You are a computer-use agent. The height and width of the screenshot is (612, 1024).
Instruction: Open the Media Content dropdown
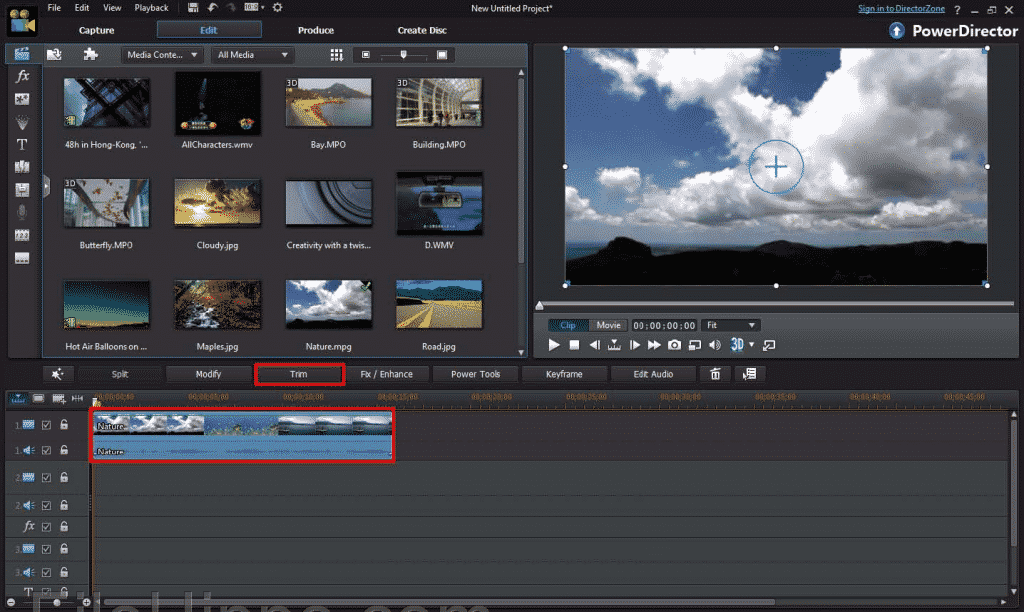click(x=162, y=55)
